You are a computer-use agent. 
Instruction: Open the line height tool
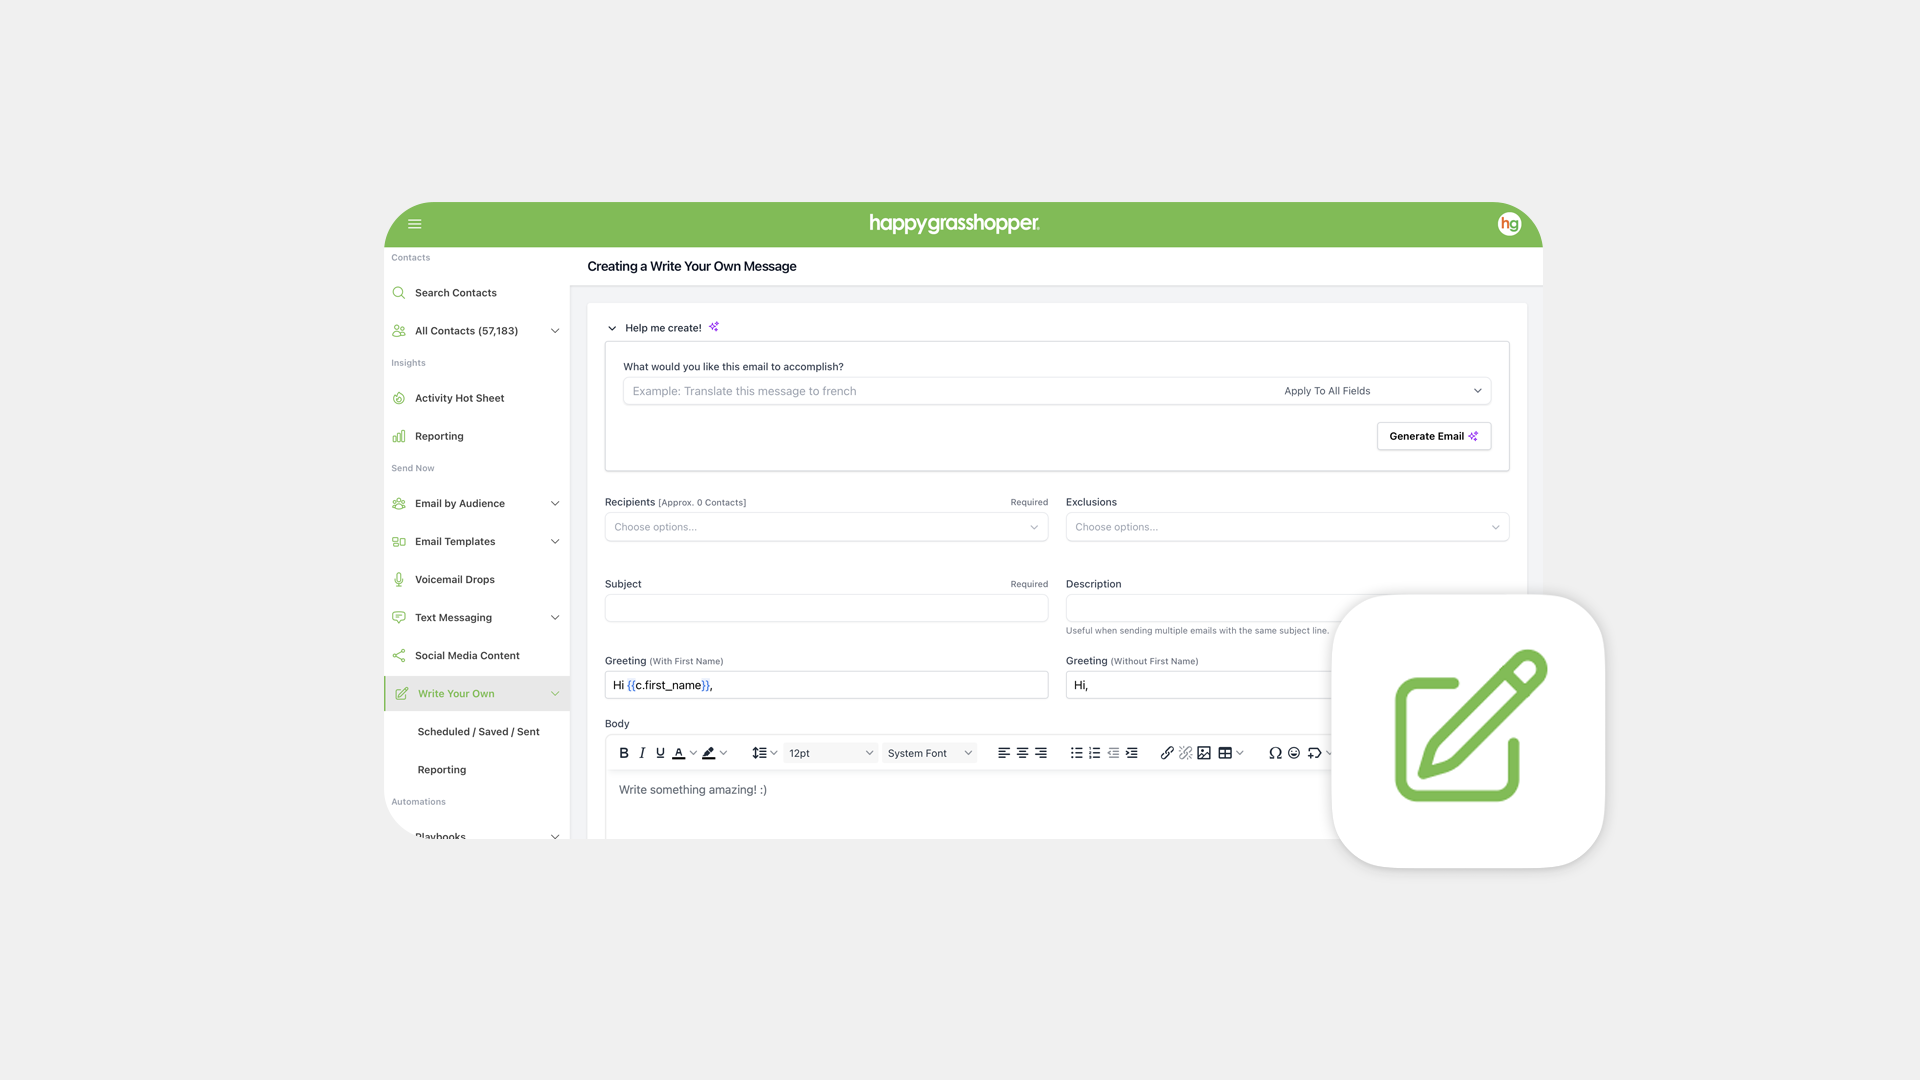(759, 753)
